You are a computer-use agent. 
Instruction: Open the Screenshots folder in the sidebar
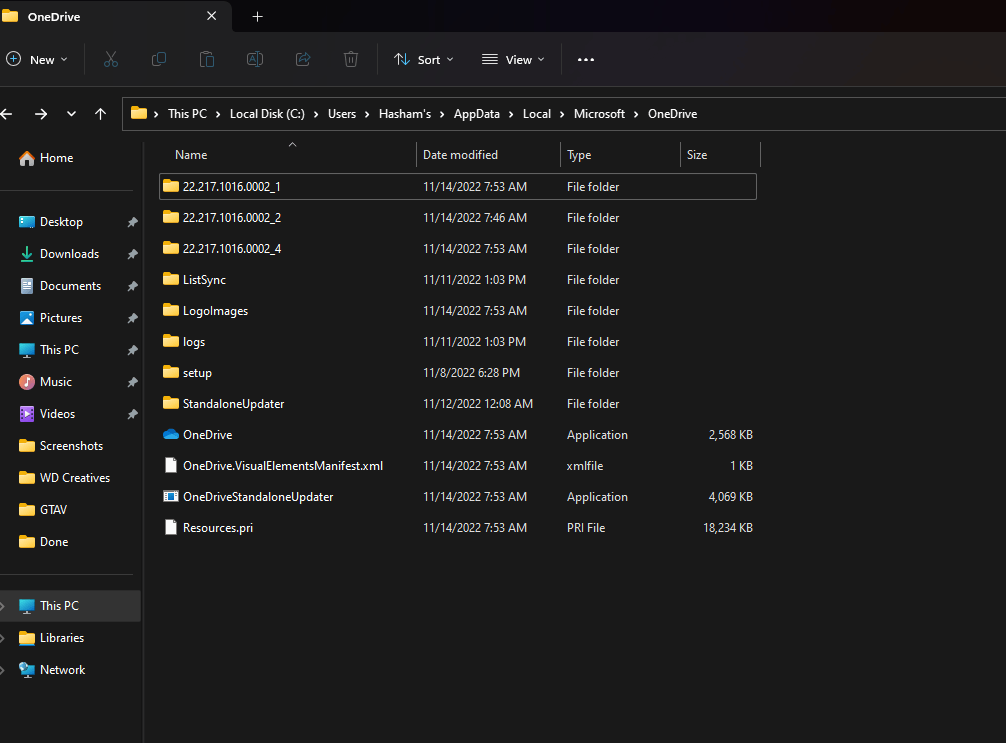(76, 445)
